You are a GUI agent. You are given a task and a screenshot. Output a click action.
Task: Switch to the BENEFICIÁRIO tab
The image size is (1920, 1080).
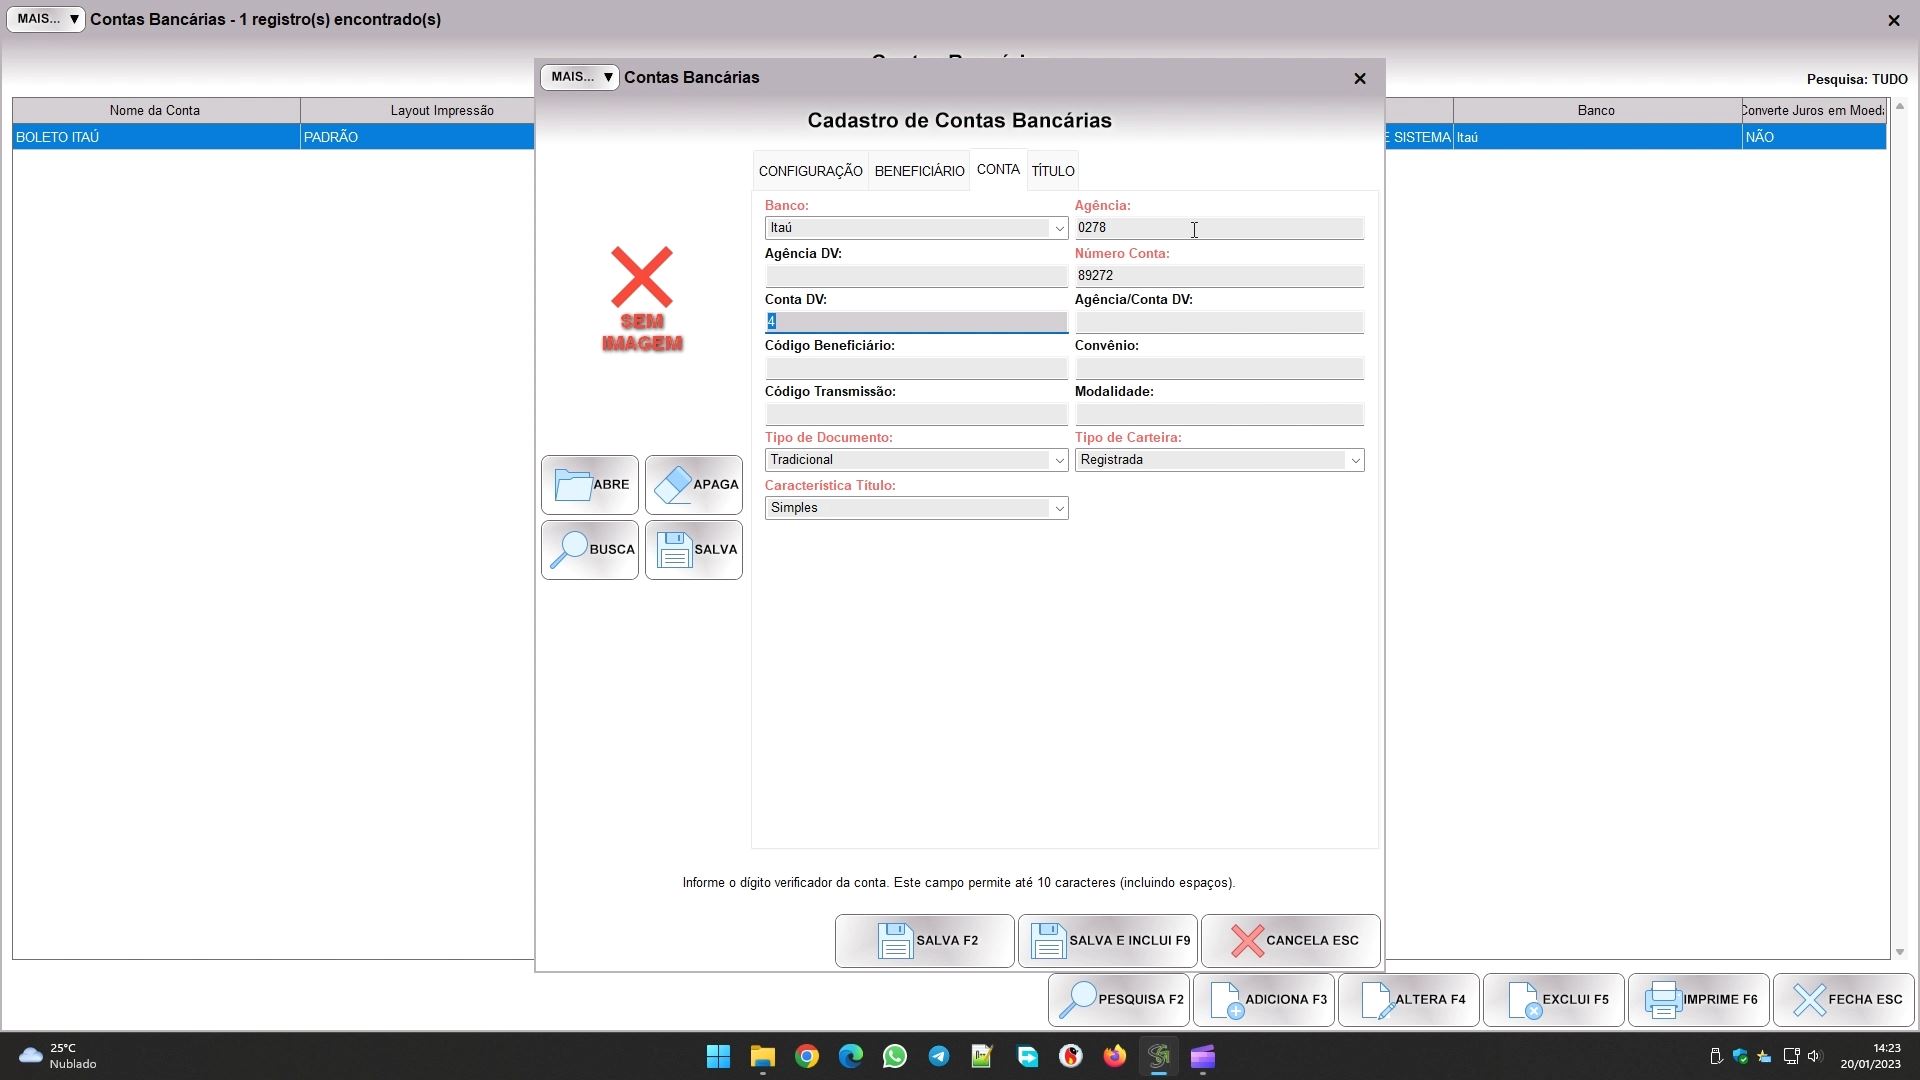pyautogui.click(x=919, y=171)
